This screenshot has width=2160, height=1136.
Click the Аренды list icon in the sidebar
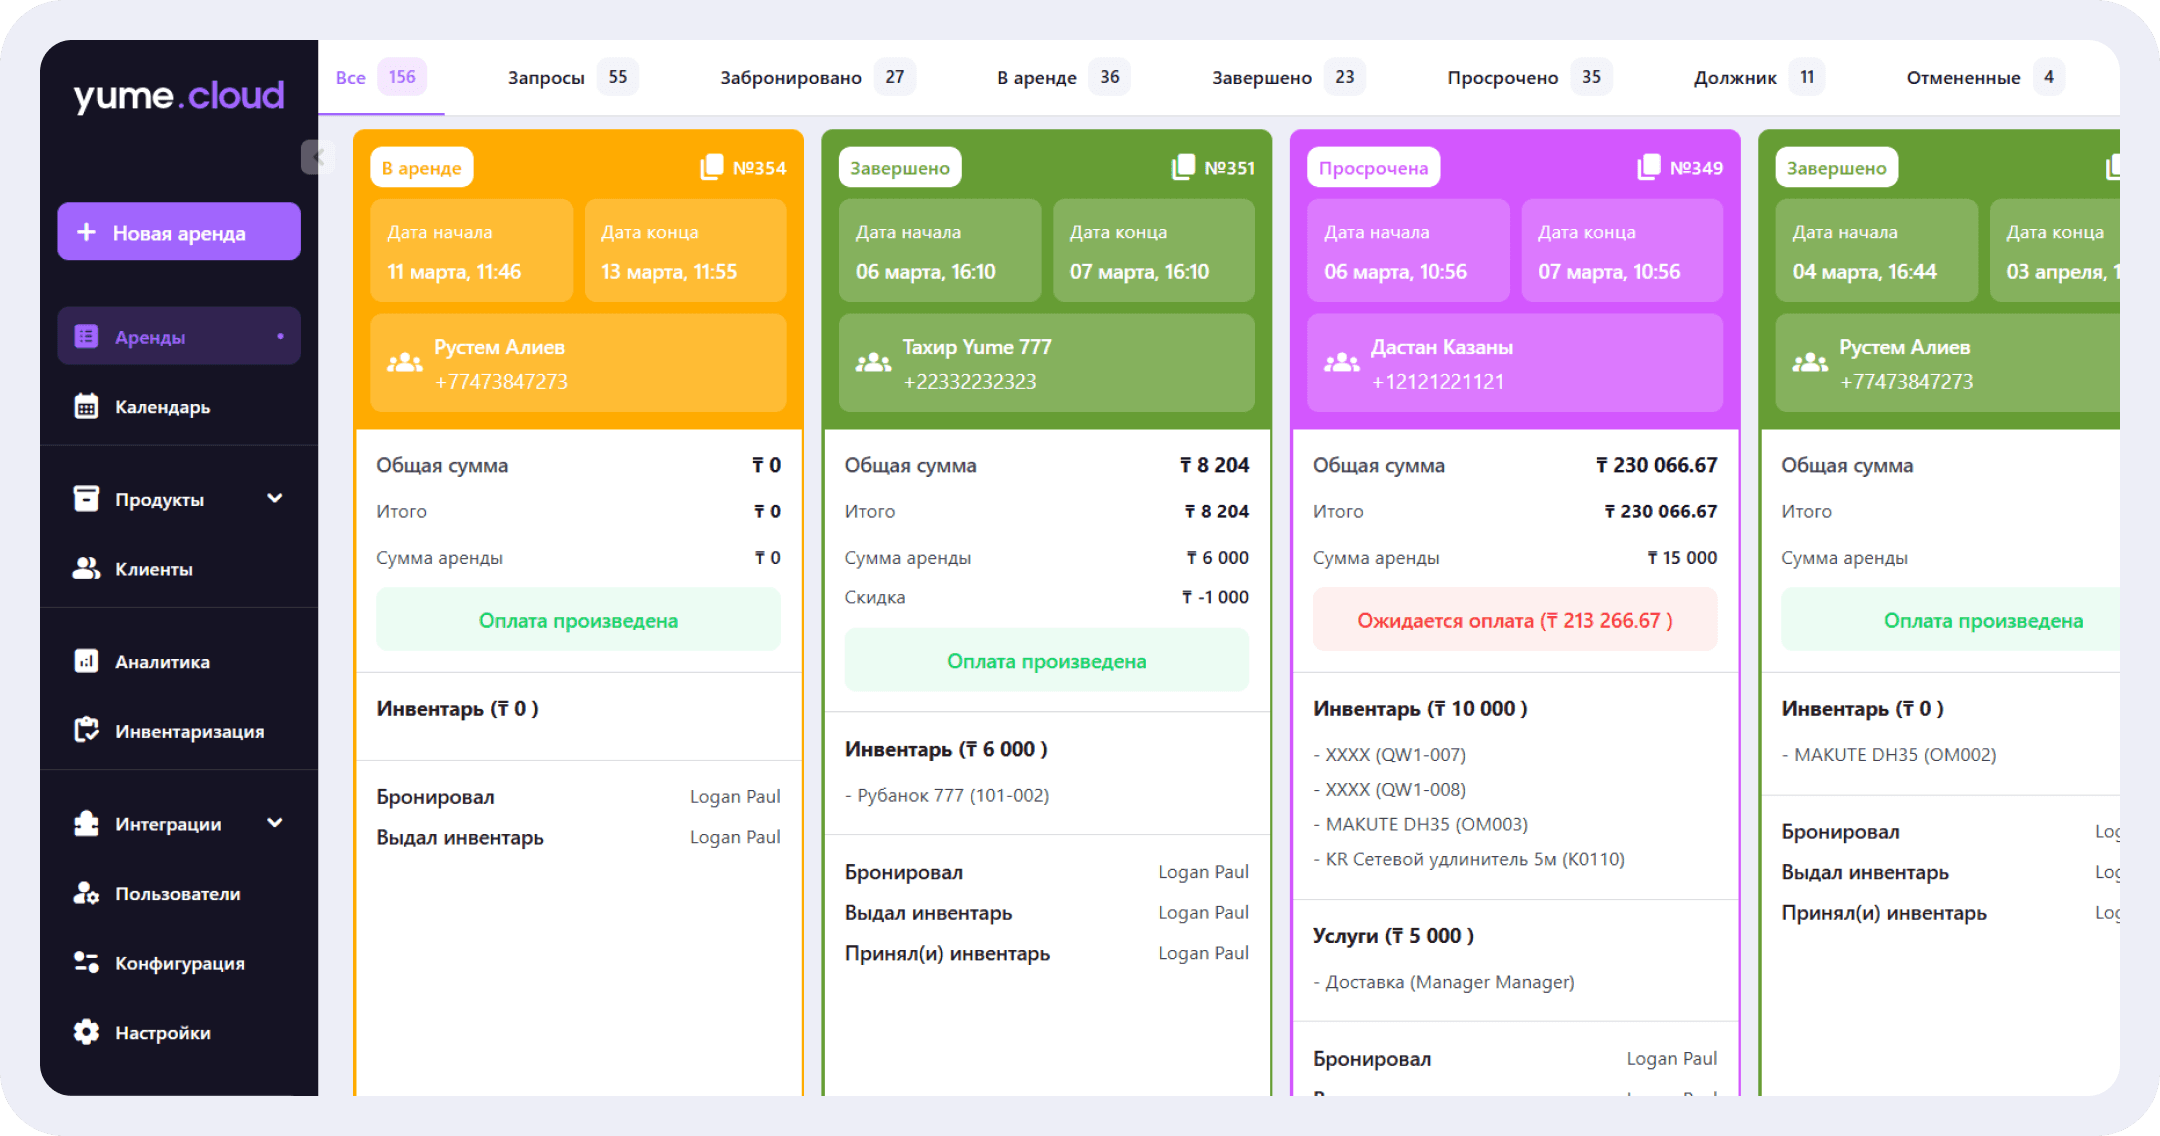(86, 337)
